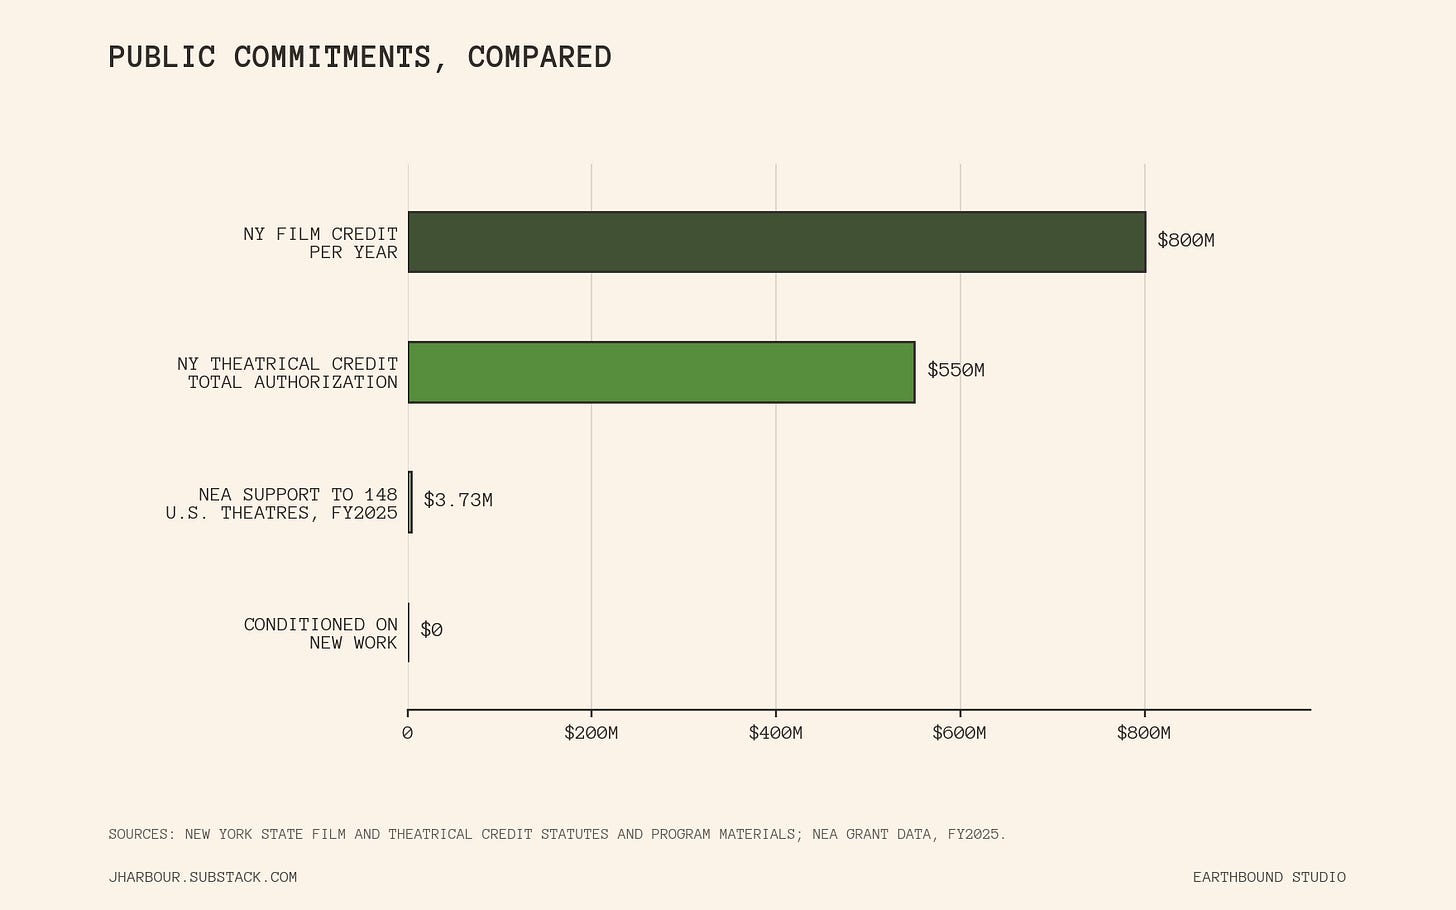Select the sources footnote text

pos(557,834)
